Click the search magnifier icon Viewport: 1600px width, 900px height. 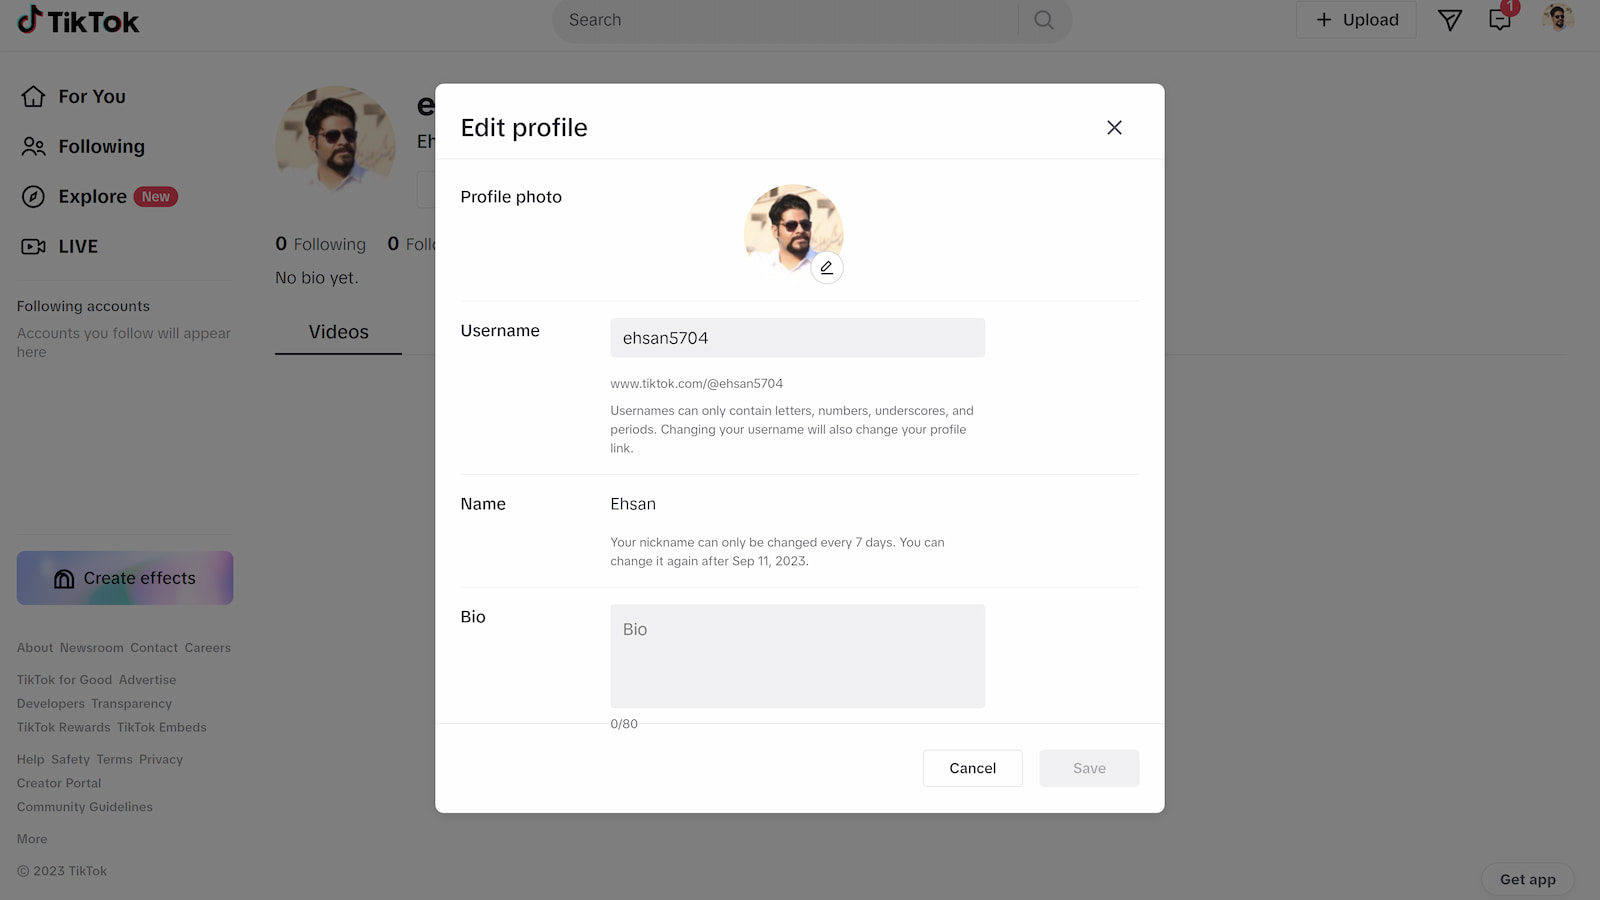(x=1044, y=20)
